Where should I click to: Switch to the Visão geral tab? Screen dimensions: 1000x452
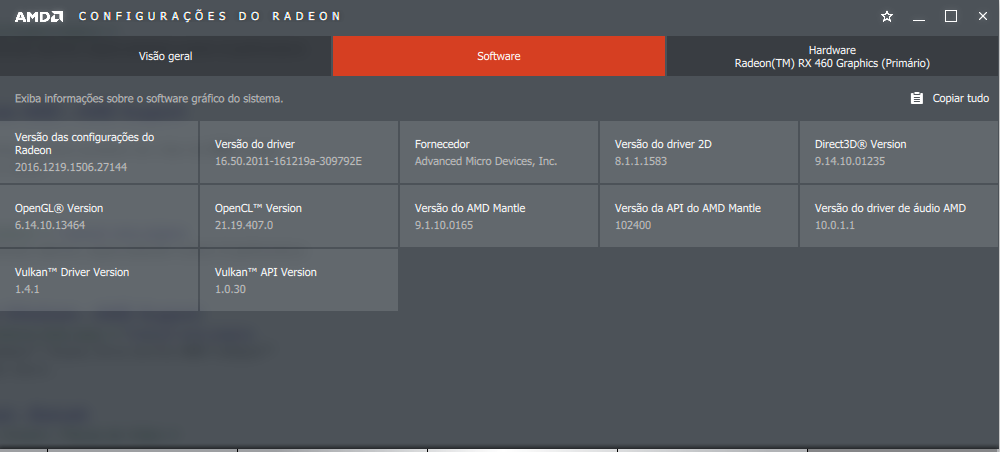tap(165, 56)
